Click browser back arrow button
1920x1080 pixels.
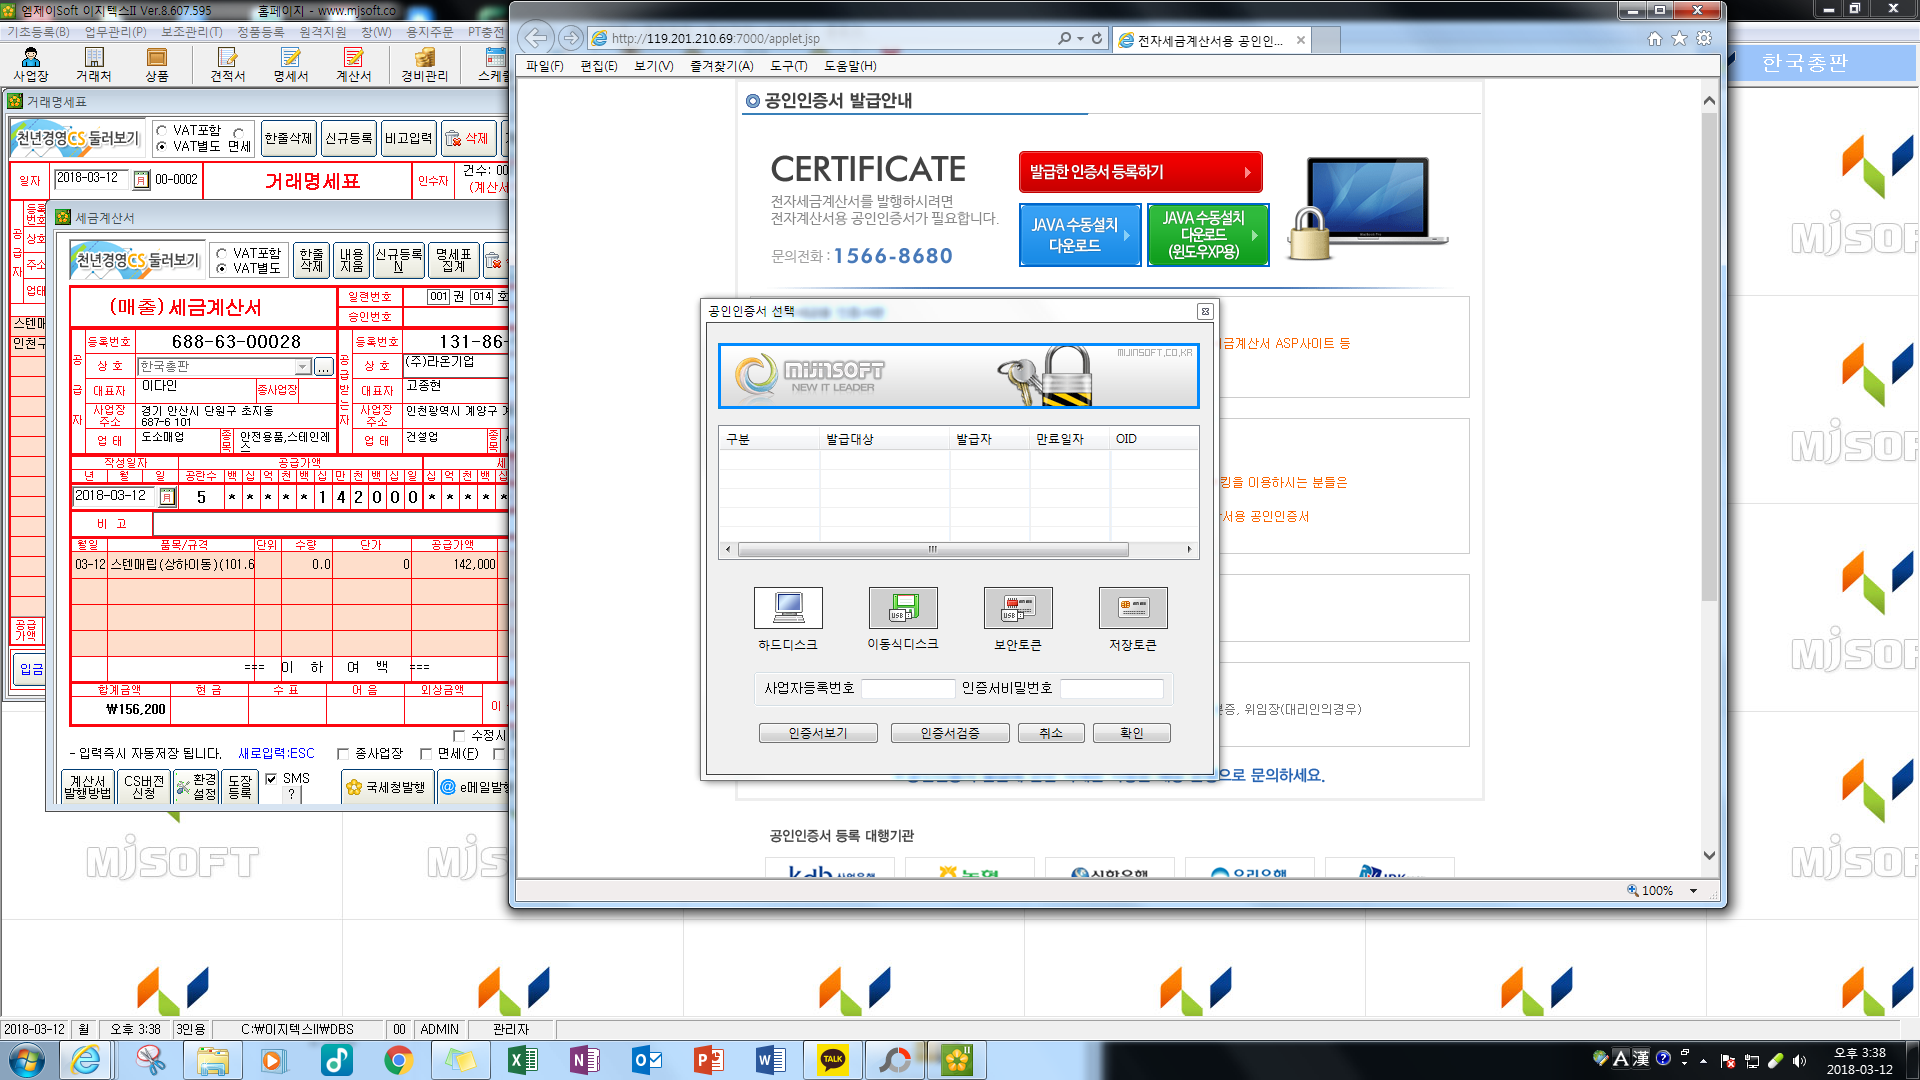(536, 38)
